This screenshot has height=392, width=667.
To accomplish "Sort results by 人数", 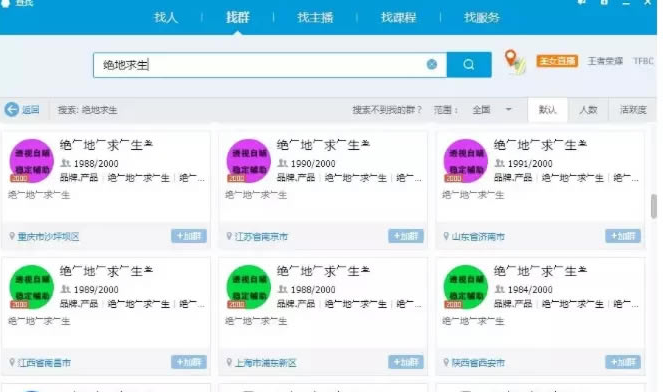I will pyautogui.click(x=588, y=110).
